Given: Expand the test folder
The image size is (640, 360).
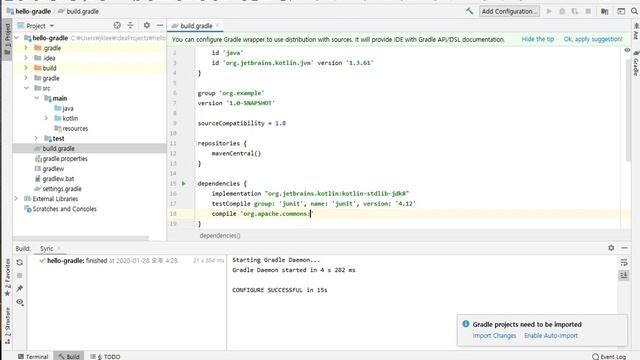Looking at the screenshot, I should pos(36,138).
